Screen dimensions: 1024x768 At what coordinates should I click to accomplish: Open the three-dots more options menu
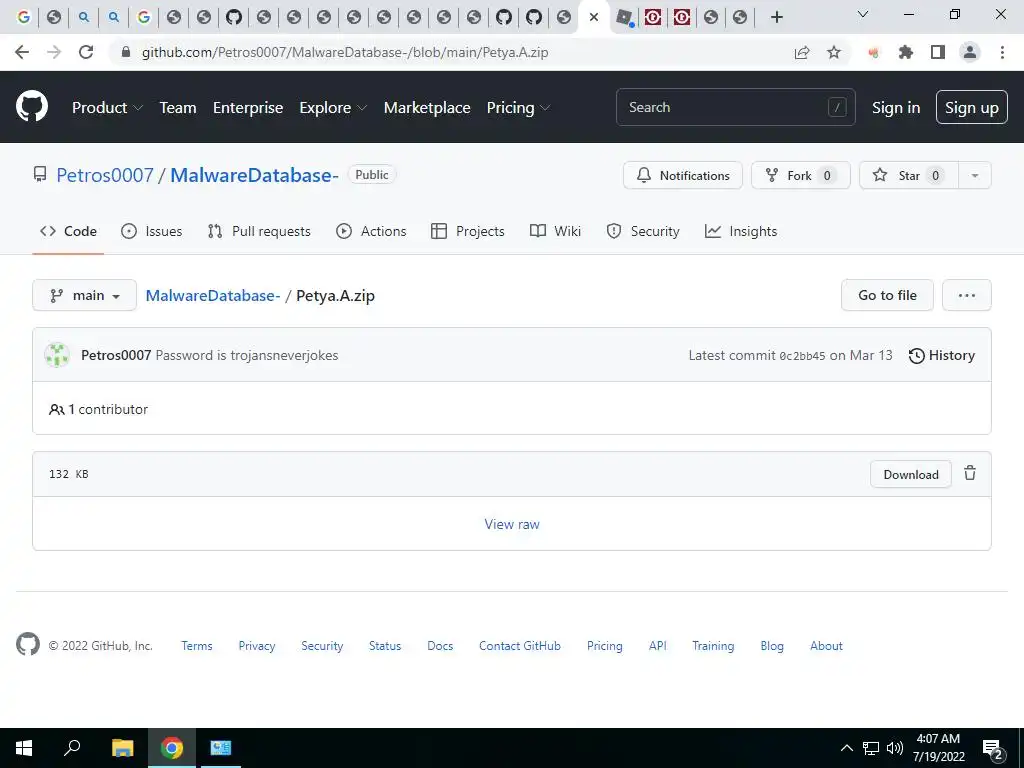[x=967, y=295]
